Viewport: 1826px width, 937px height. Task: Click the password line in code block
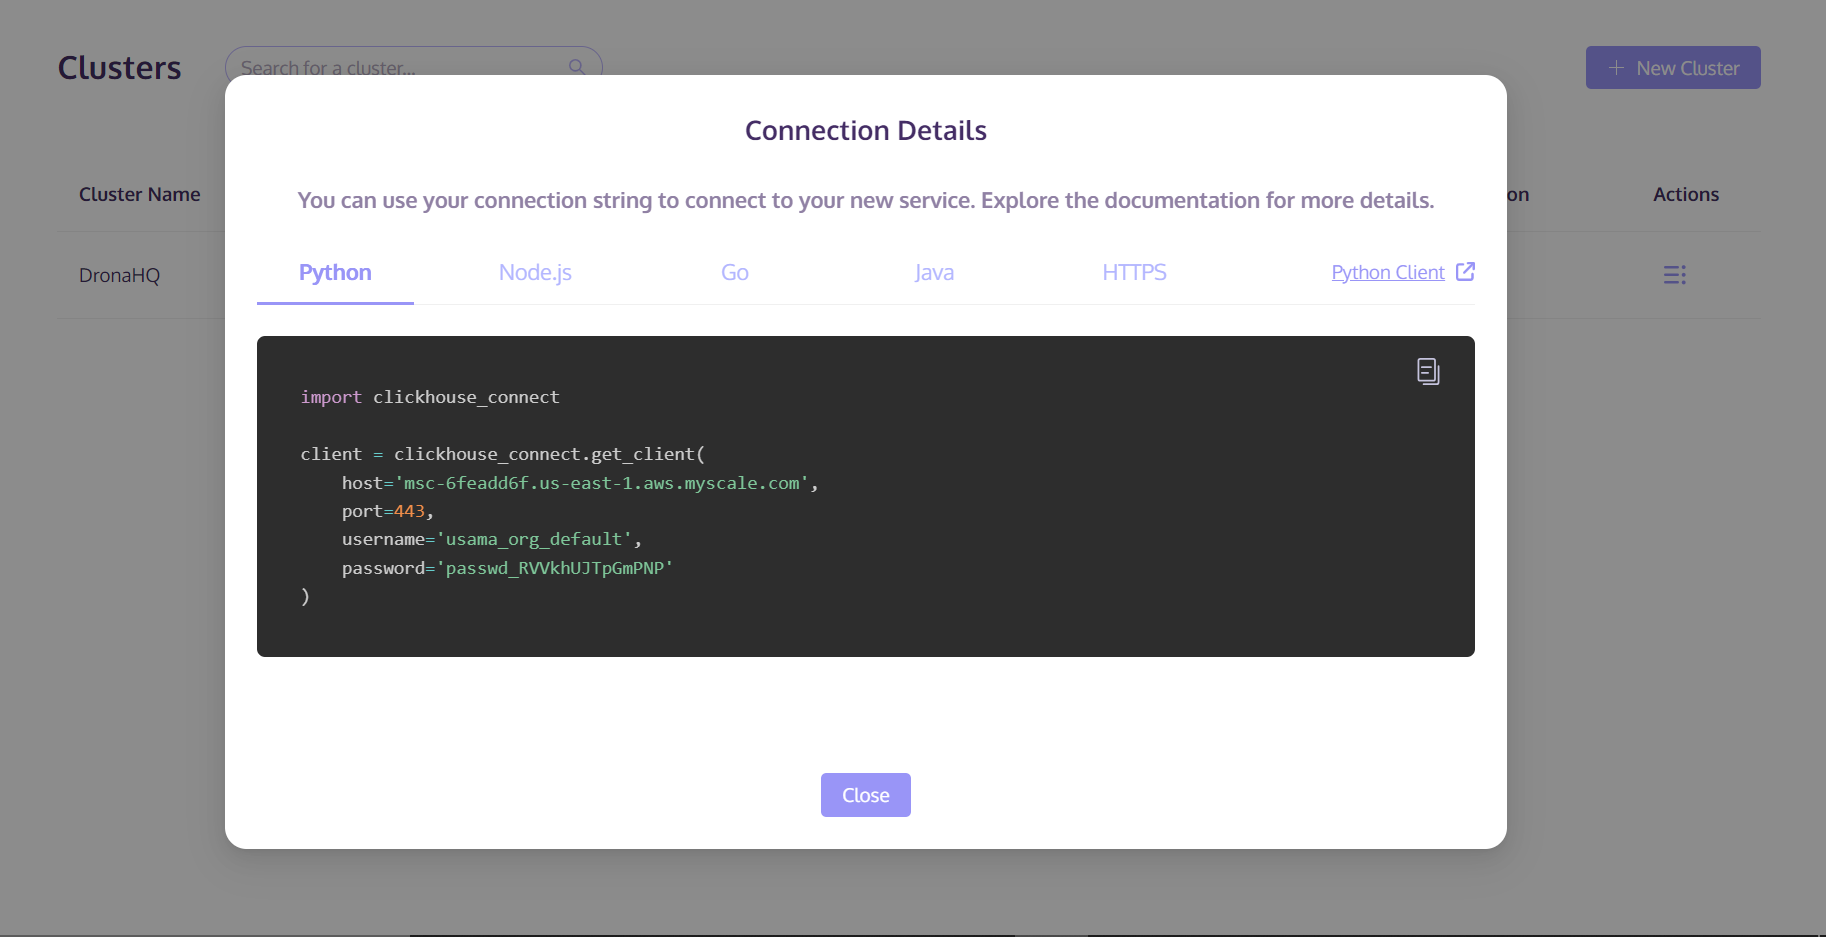[507, 568]
